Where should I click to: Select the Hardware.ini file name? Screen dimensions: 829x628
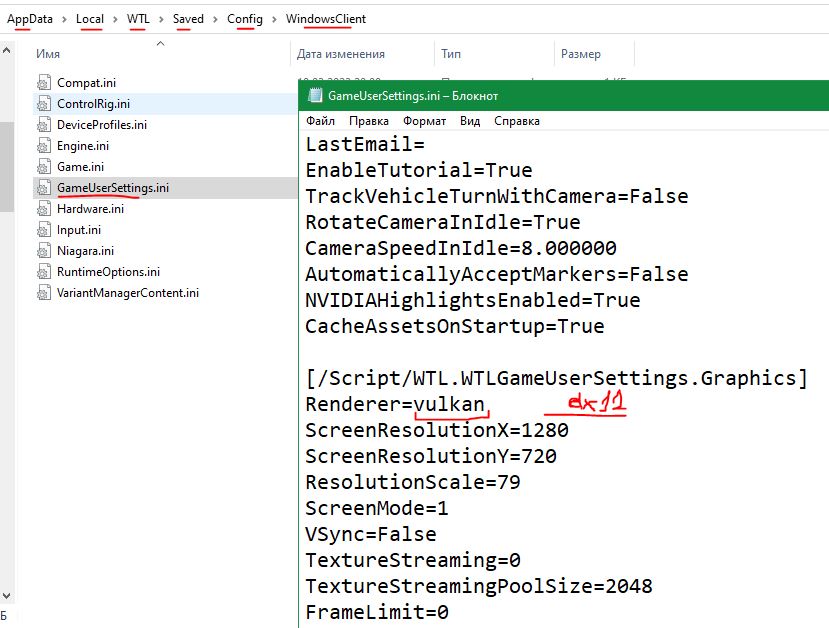(x=90, y=209)
